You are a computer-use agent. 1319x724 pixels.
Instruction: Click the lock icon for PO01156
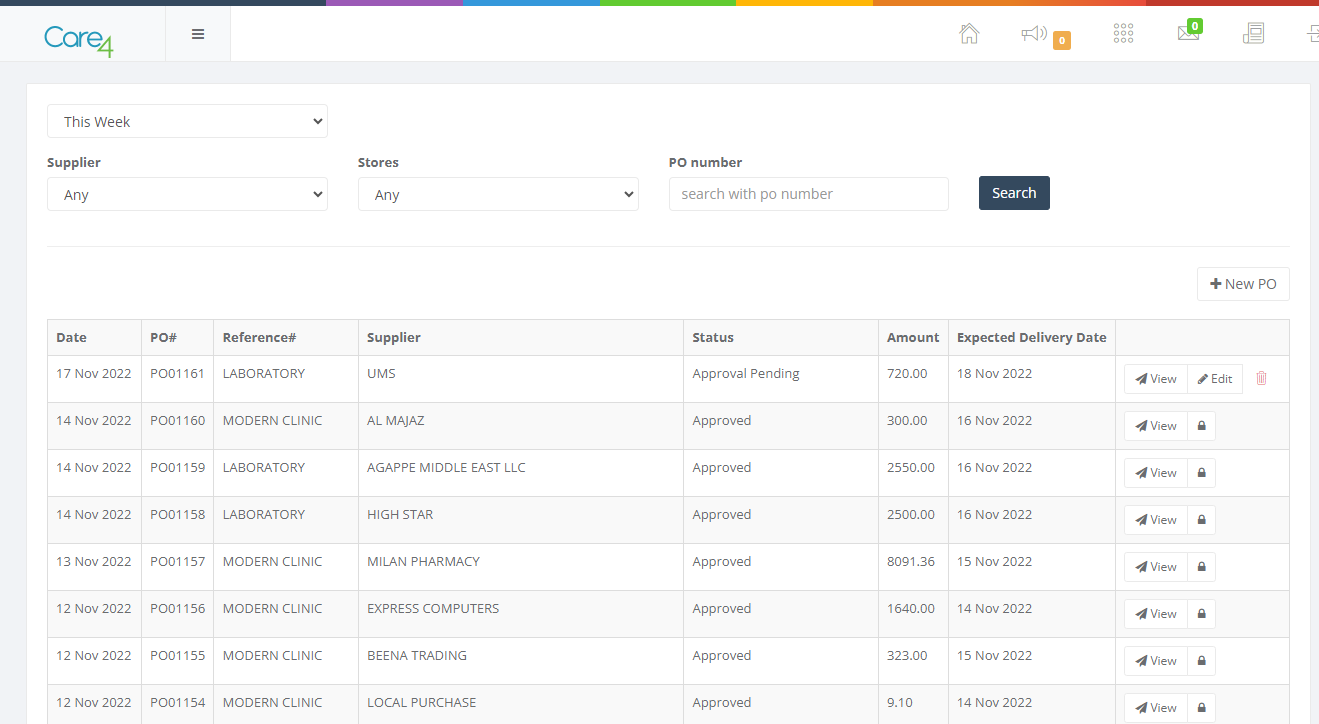(1201, 614)
